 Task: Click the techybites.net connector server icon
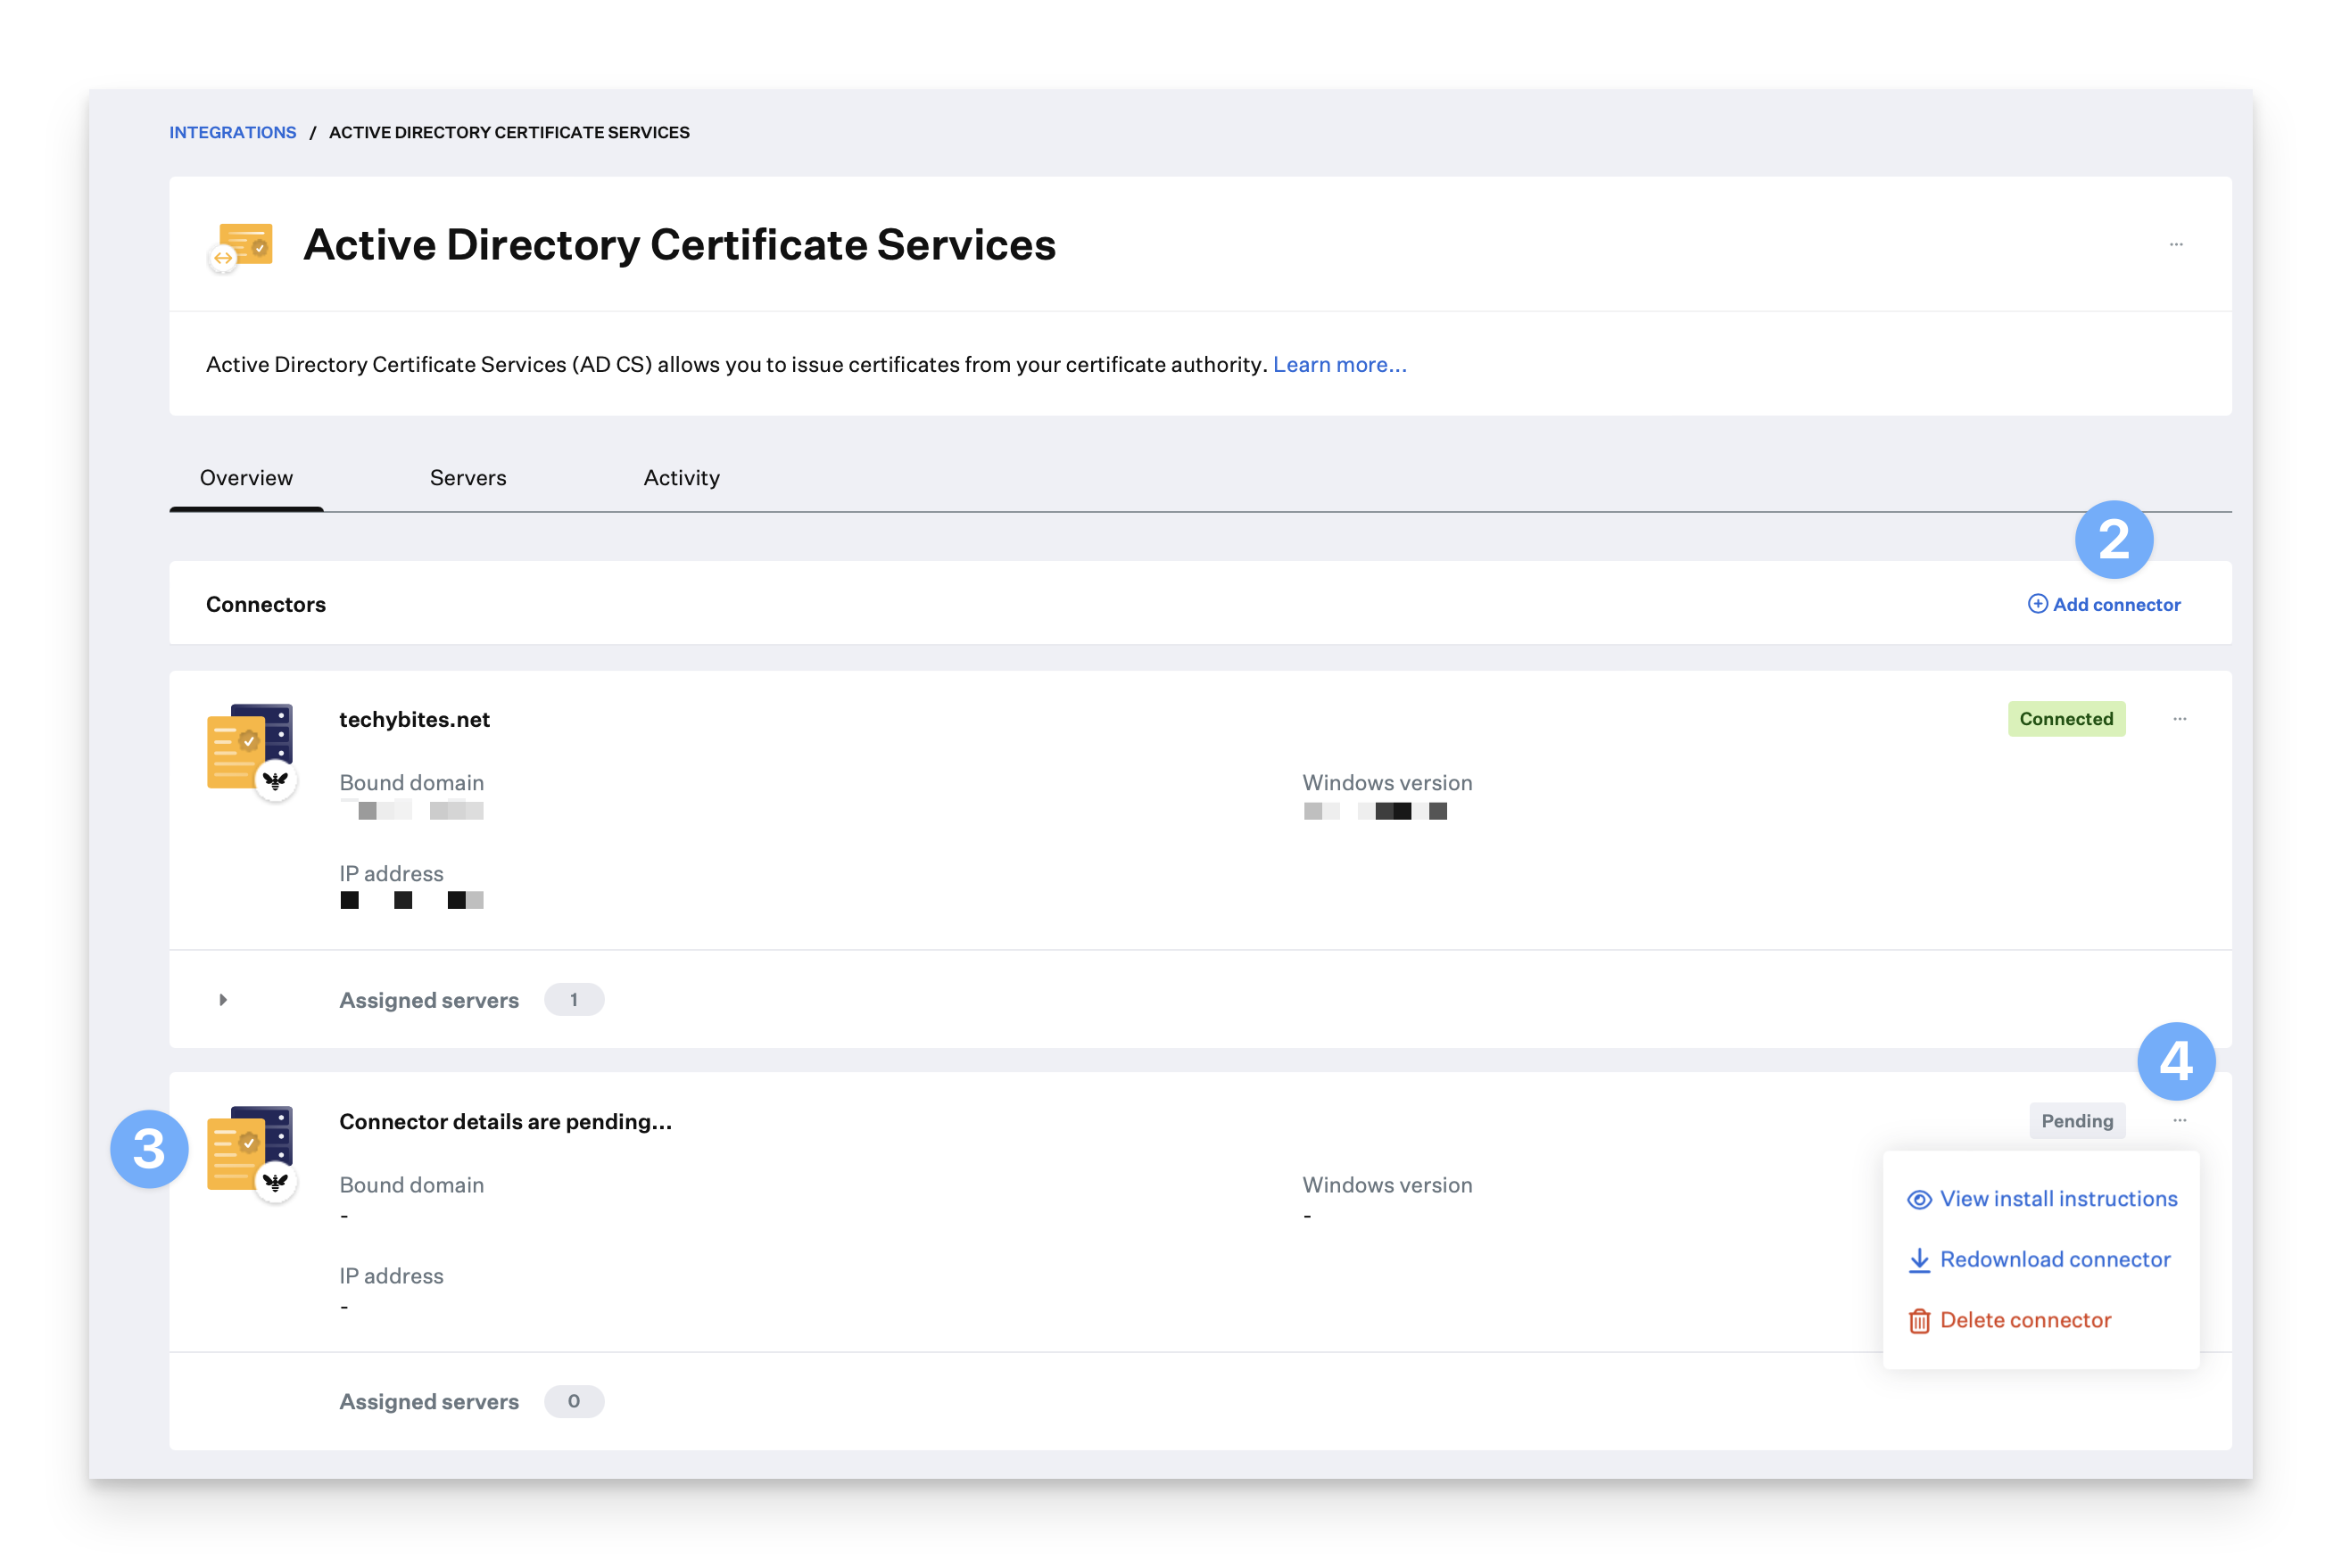click(251, 750)
